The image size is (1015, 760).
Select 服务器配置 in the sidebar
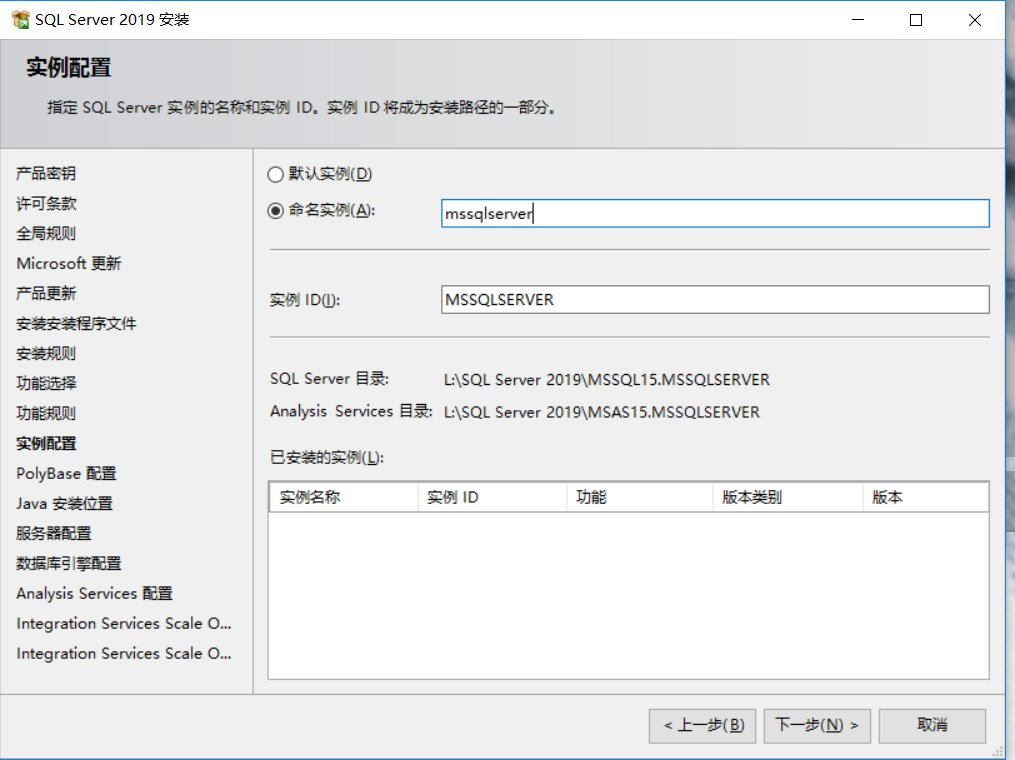tap(54, 533)
